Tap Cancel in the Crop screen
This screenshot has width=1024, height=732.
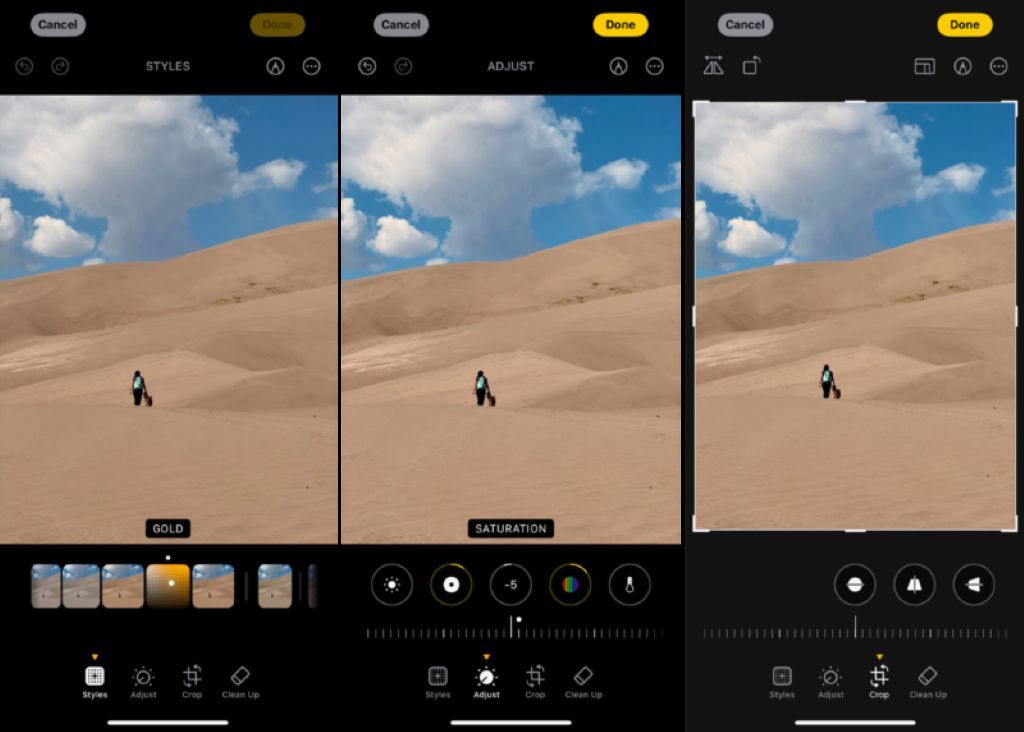tap(745, 25)
